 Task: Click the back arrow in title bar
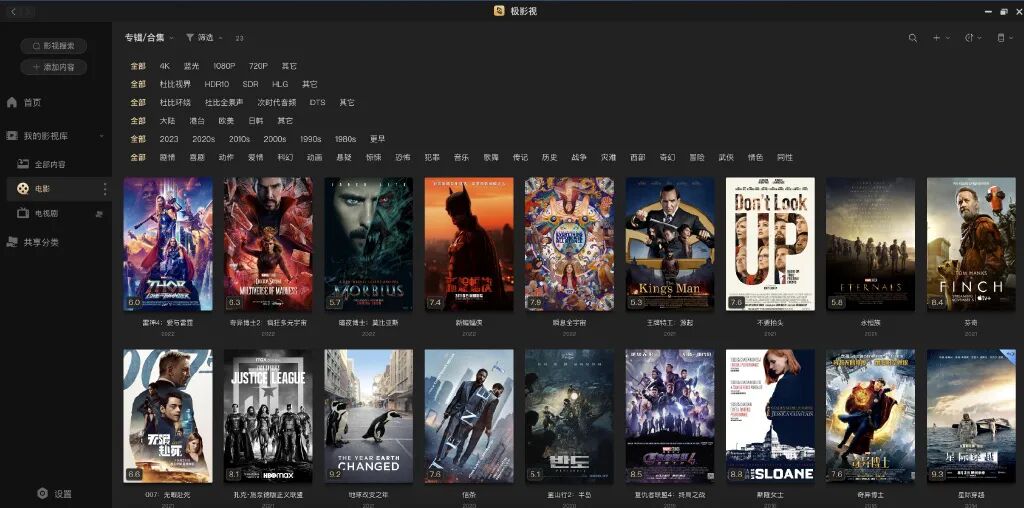coord(14,12)
